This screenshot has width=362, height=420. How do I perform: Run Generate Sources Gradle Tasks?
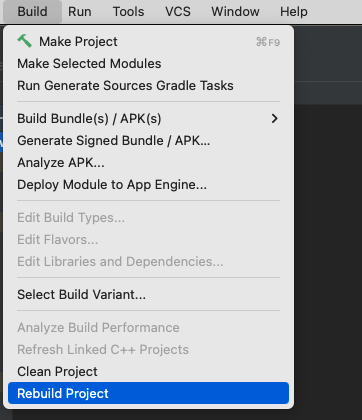(x=148, y=86)
